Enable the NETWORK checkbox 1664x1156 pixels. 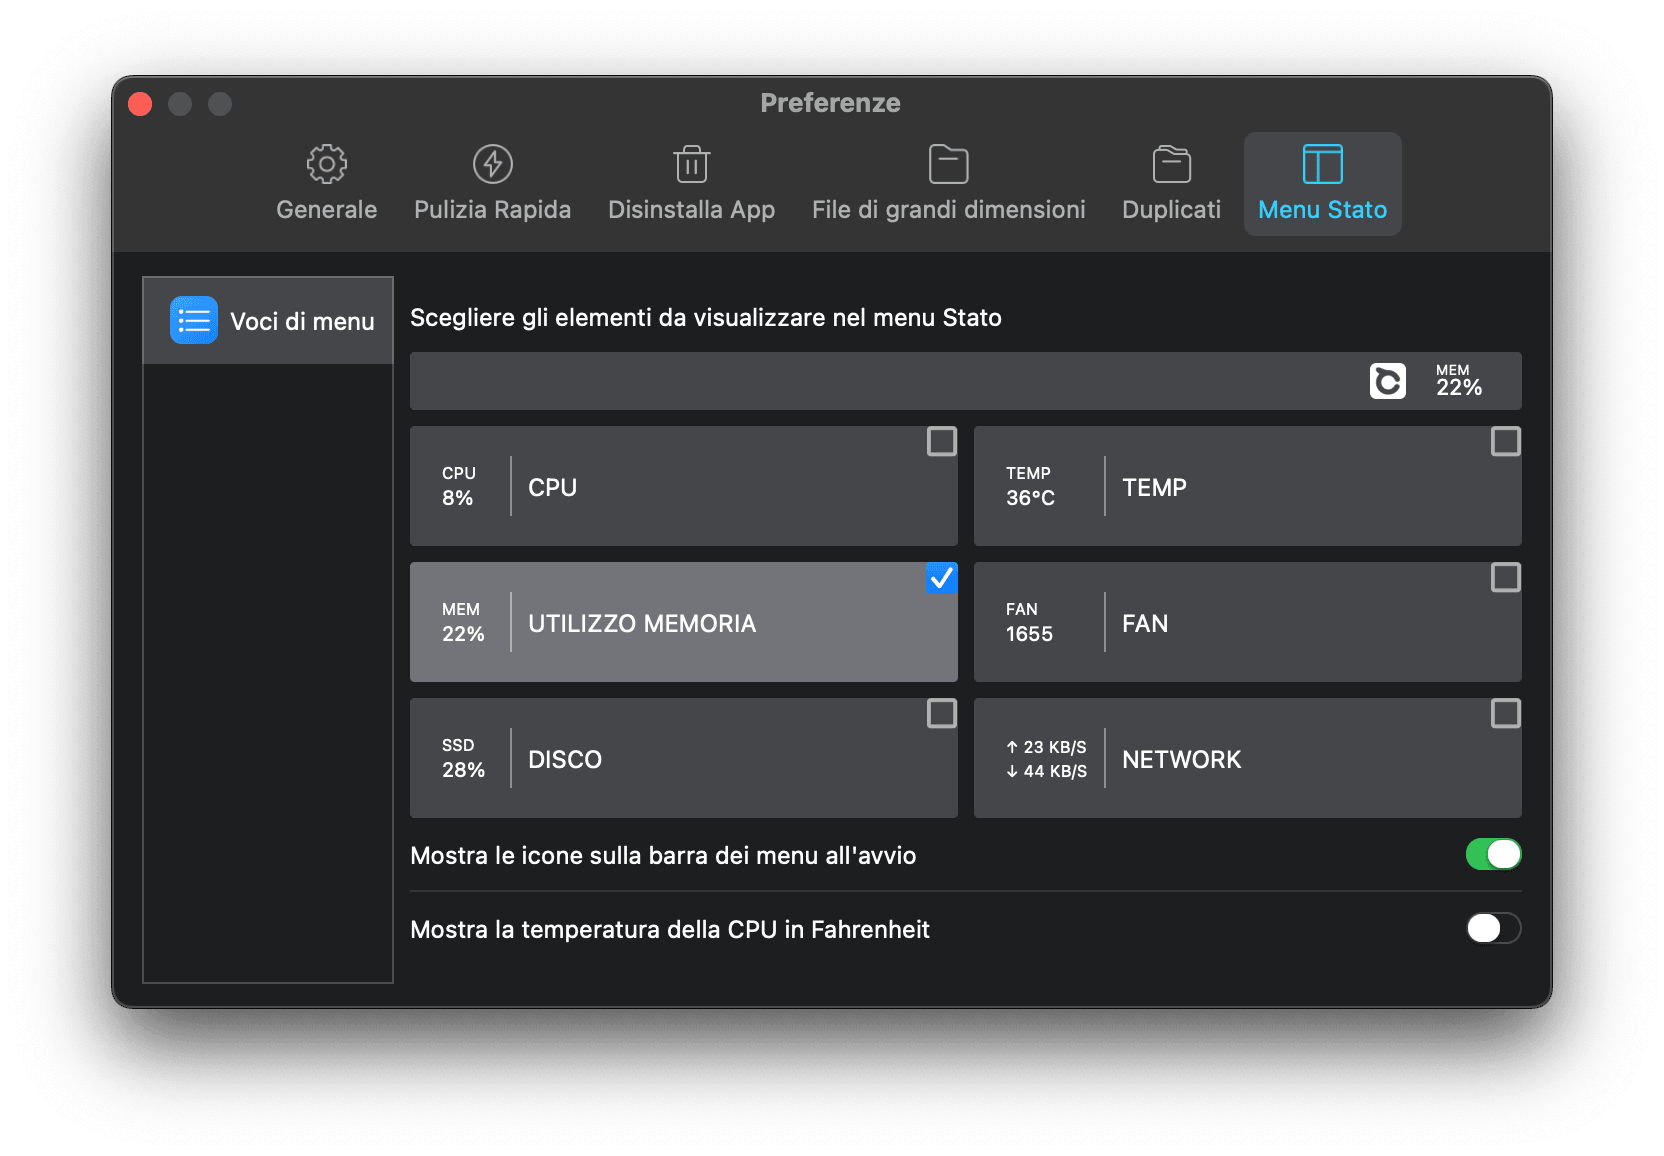point(1505,713)
